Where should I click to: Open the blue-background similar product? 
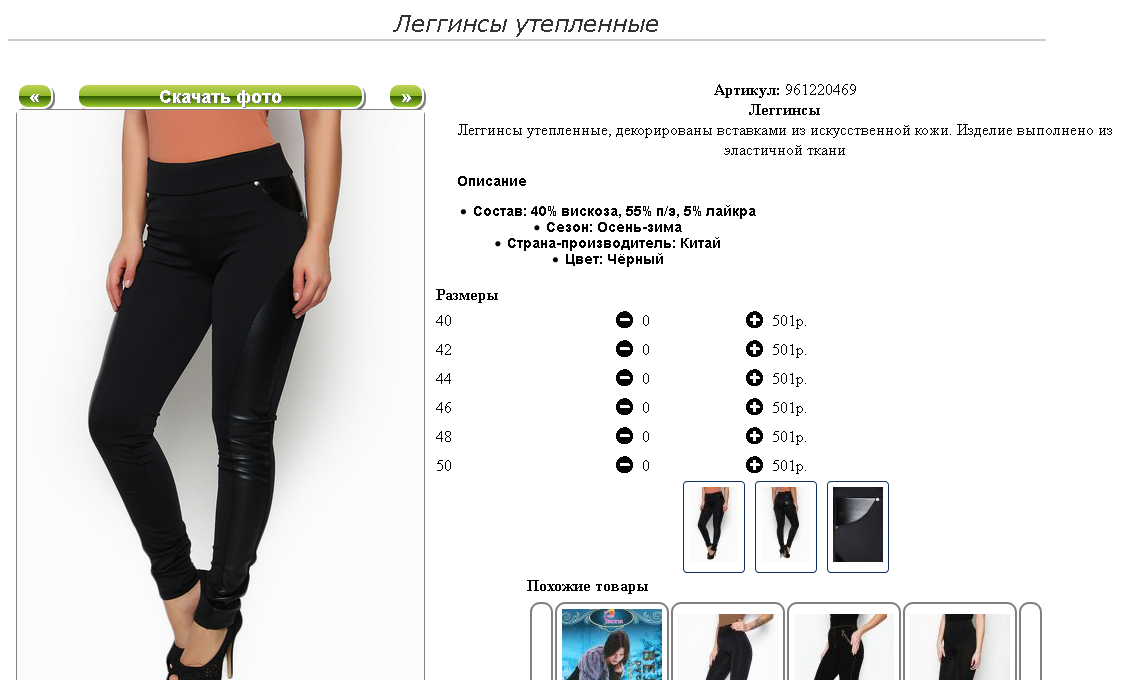click(x=612, y=641)
